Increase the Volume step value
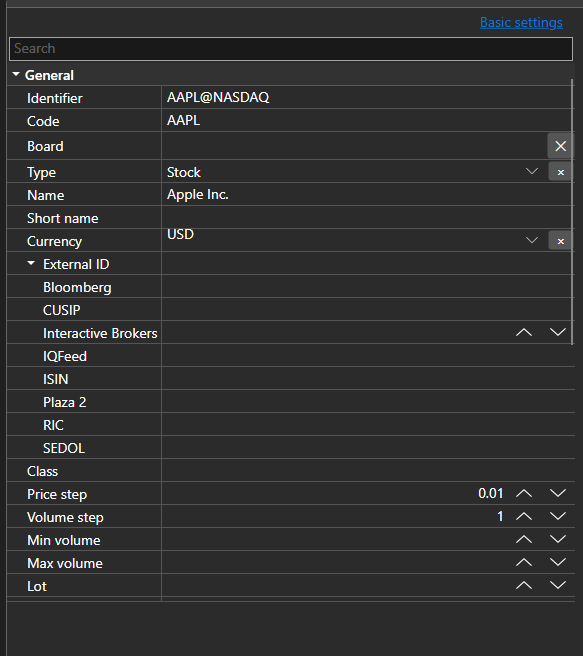583x656 pixels. (524, 517)
